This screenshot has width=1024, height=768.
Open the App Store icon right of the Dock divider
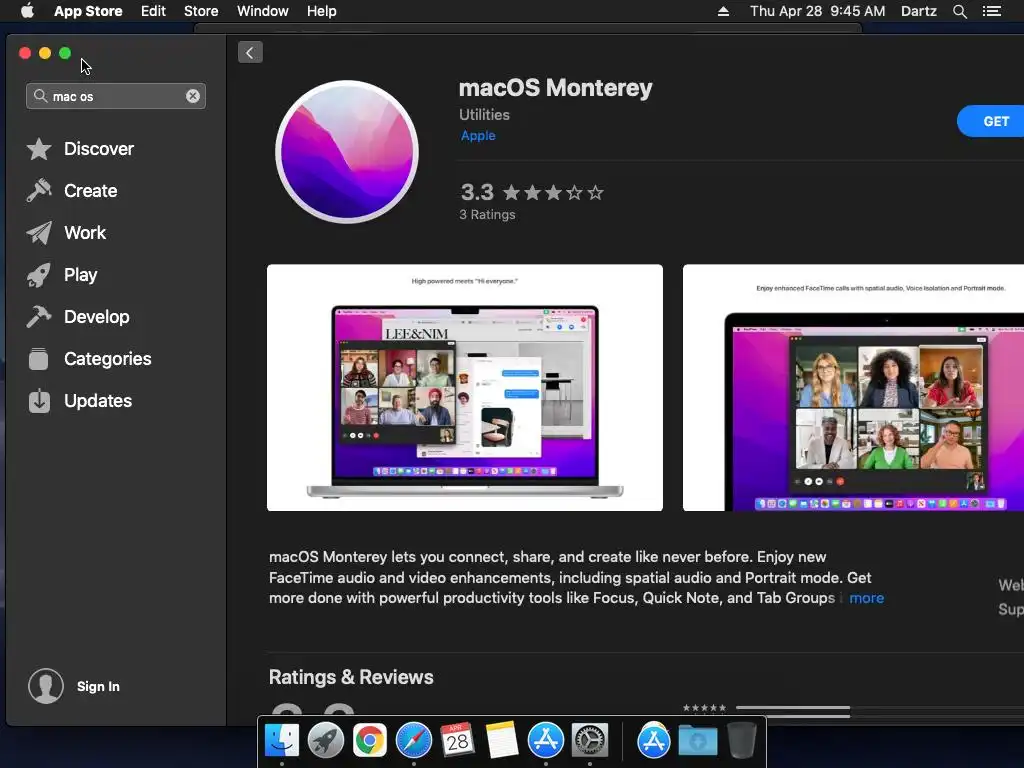click(x=654, y=741)
